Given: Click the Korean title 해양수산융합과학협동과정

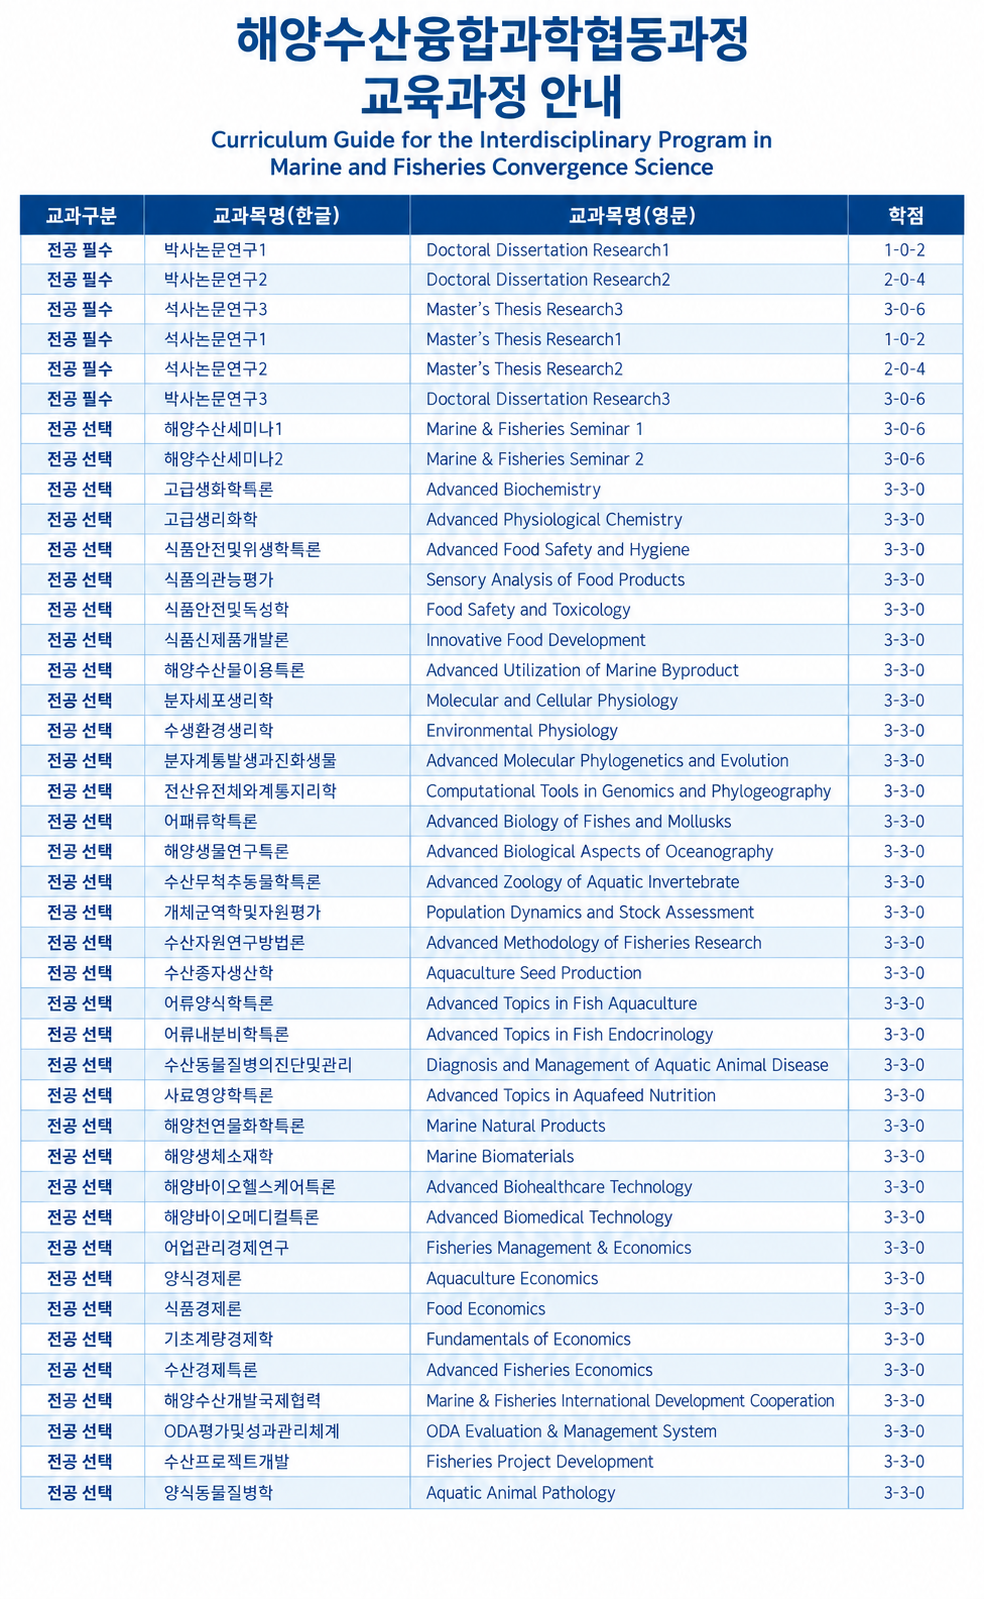Looking at the screenshot, I should click(492, 40).
